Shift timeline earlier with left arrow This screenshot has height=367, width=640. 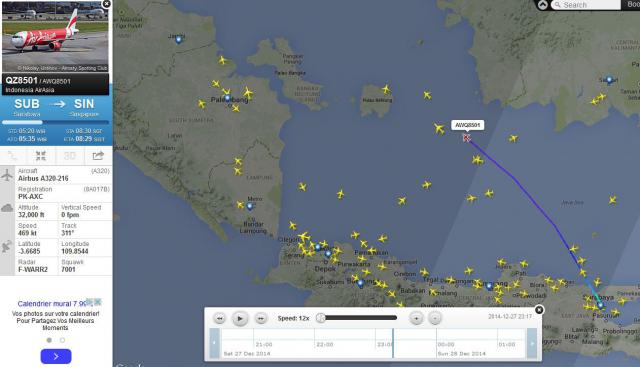pyautogui.click(x=214, y=343)
